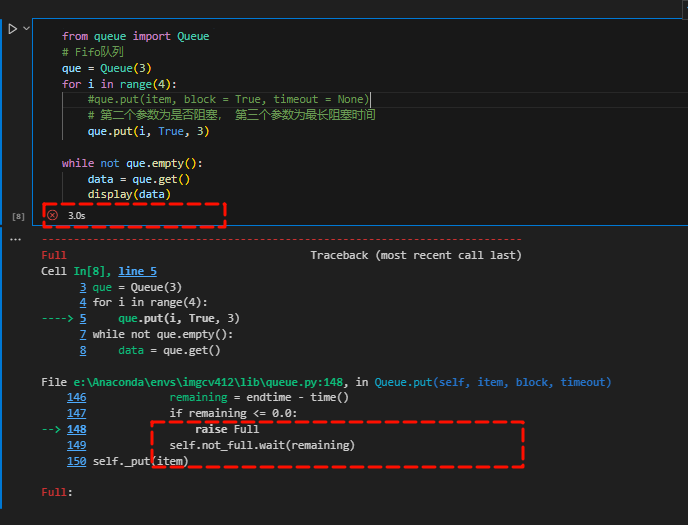Click the red error status icon
The width and height of the screenshot is (688, 525).
click(x=53, y=215)
